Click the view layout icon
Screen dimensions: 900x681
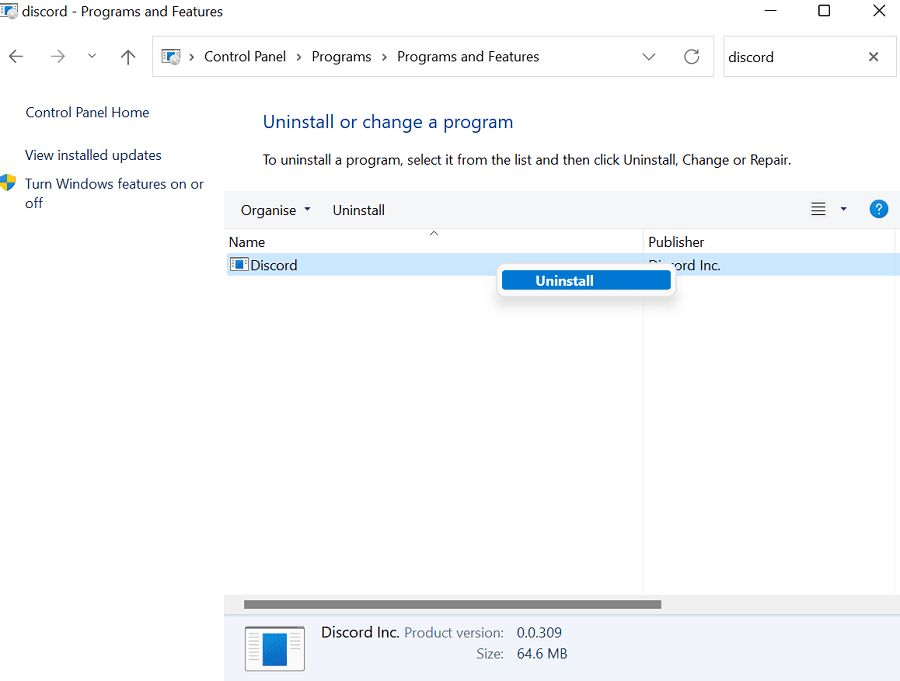point(818,209)
